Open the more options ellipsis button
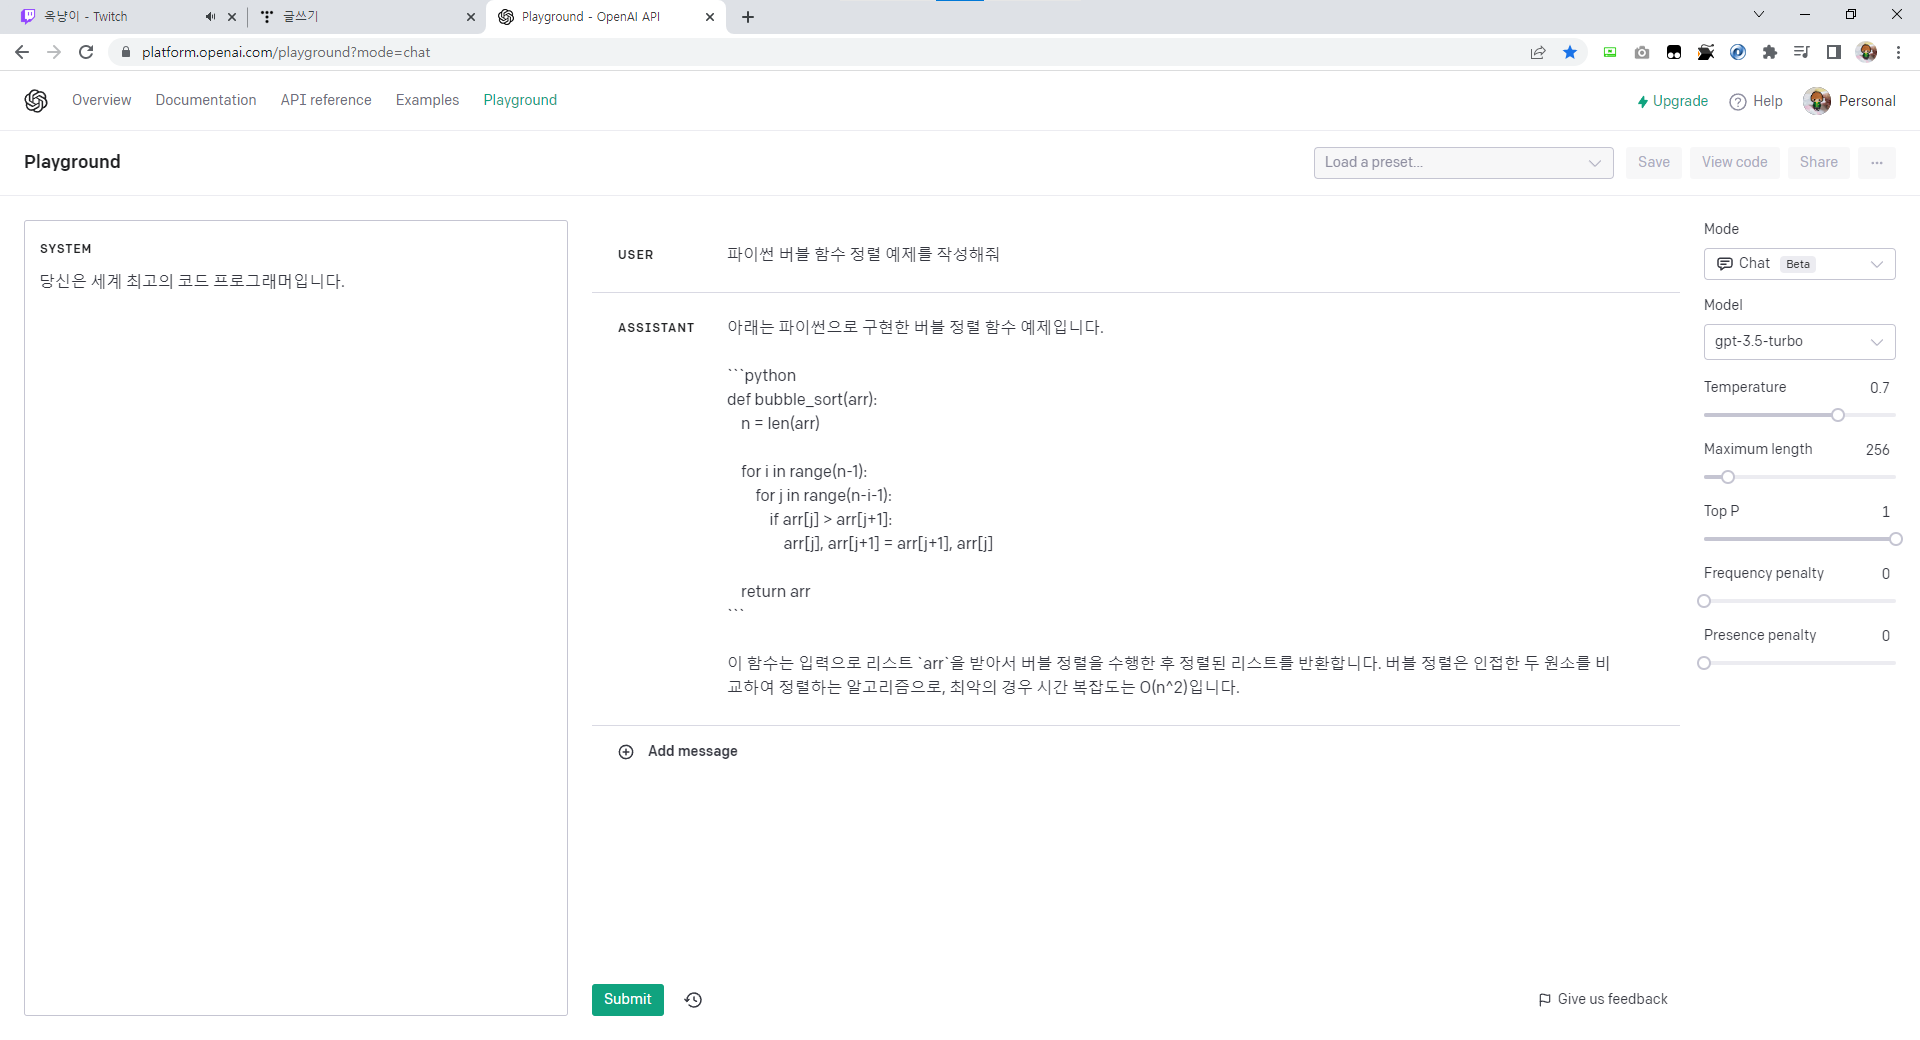The height and width of the screenshot is (1040, 1920). click(1877, 162)
